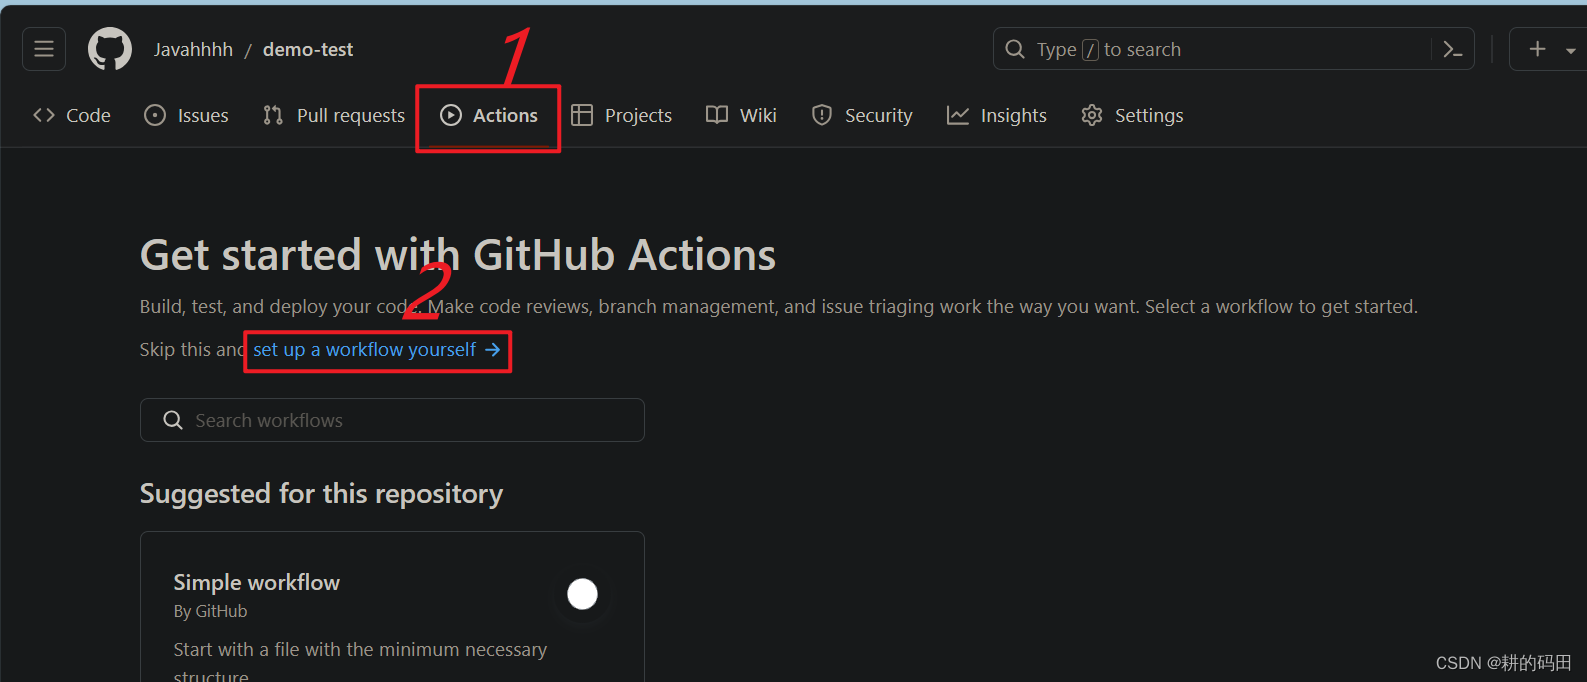Image resolution: width=1587 pixels, height=682 pixels.
Task: Click the Suggested for this repository heading
Action: [x=321, y=493]
